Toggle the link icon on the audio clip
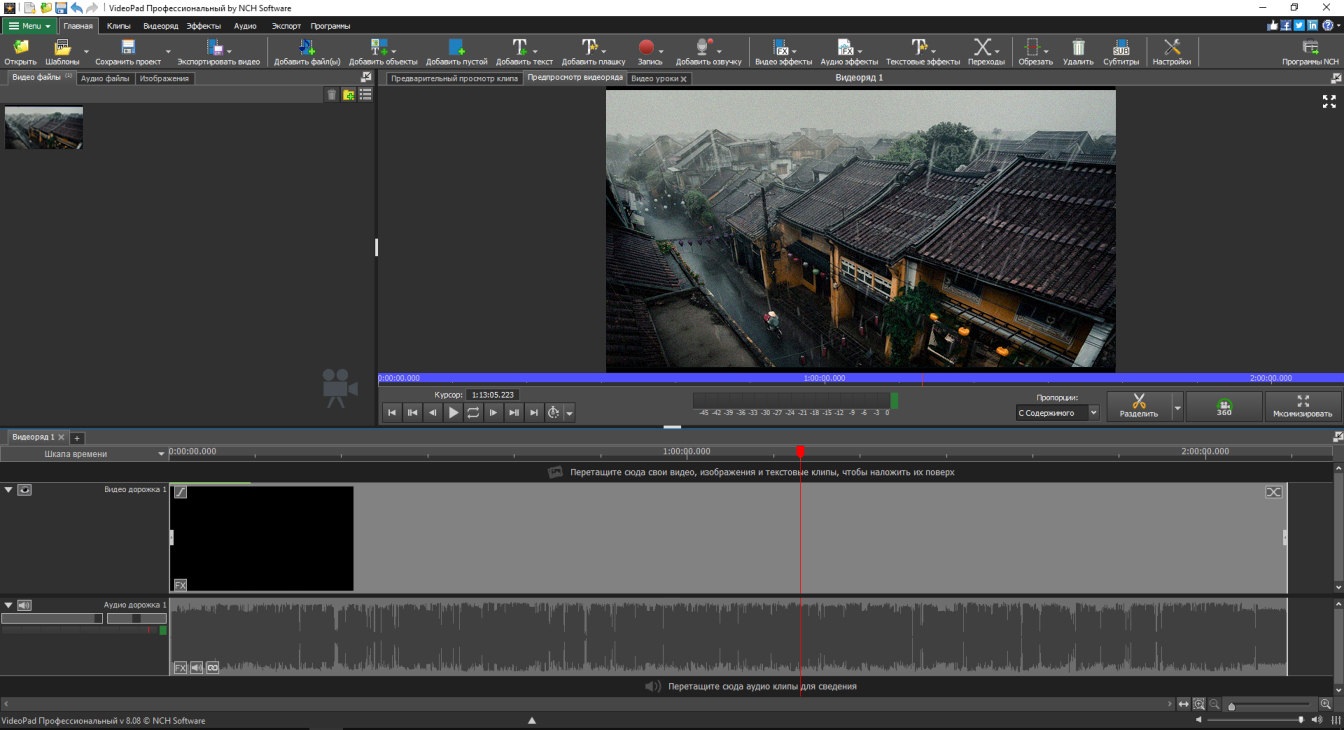Screen dimensions: 1344x730 pos(212,667)
